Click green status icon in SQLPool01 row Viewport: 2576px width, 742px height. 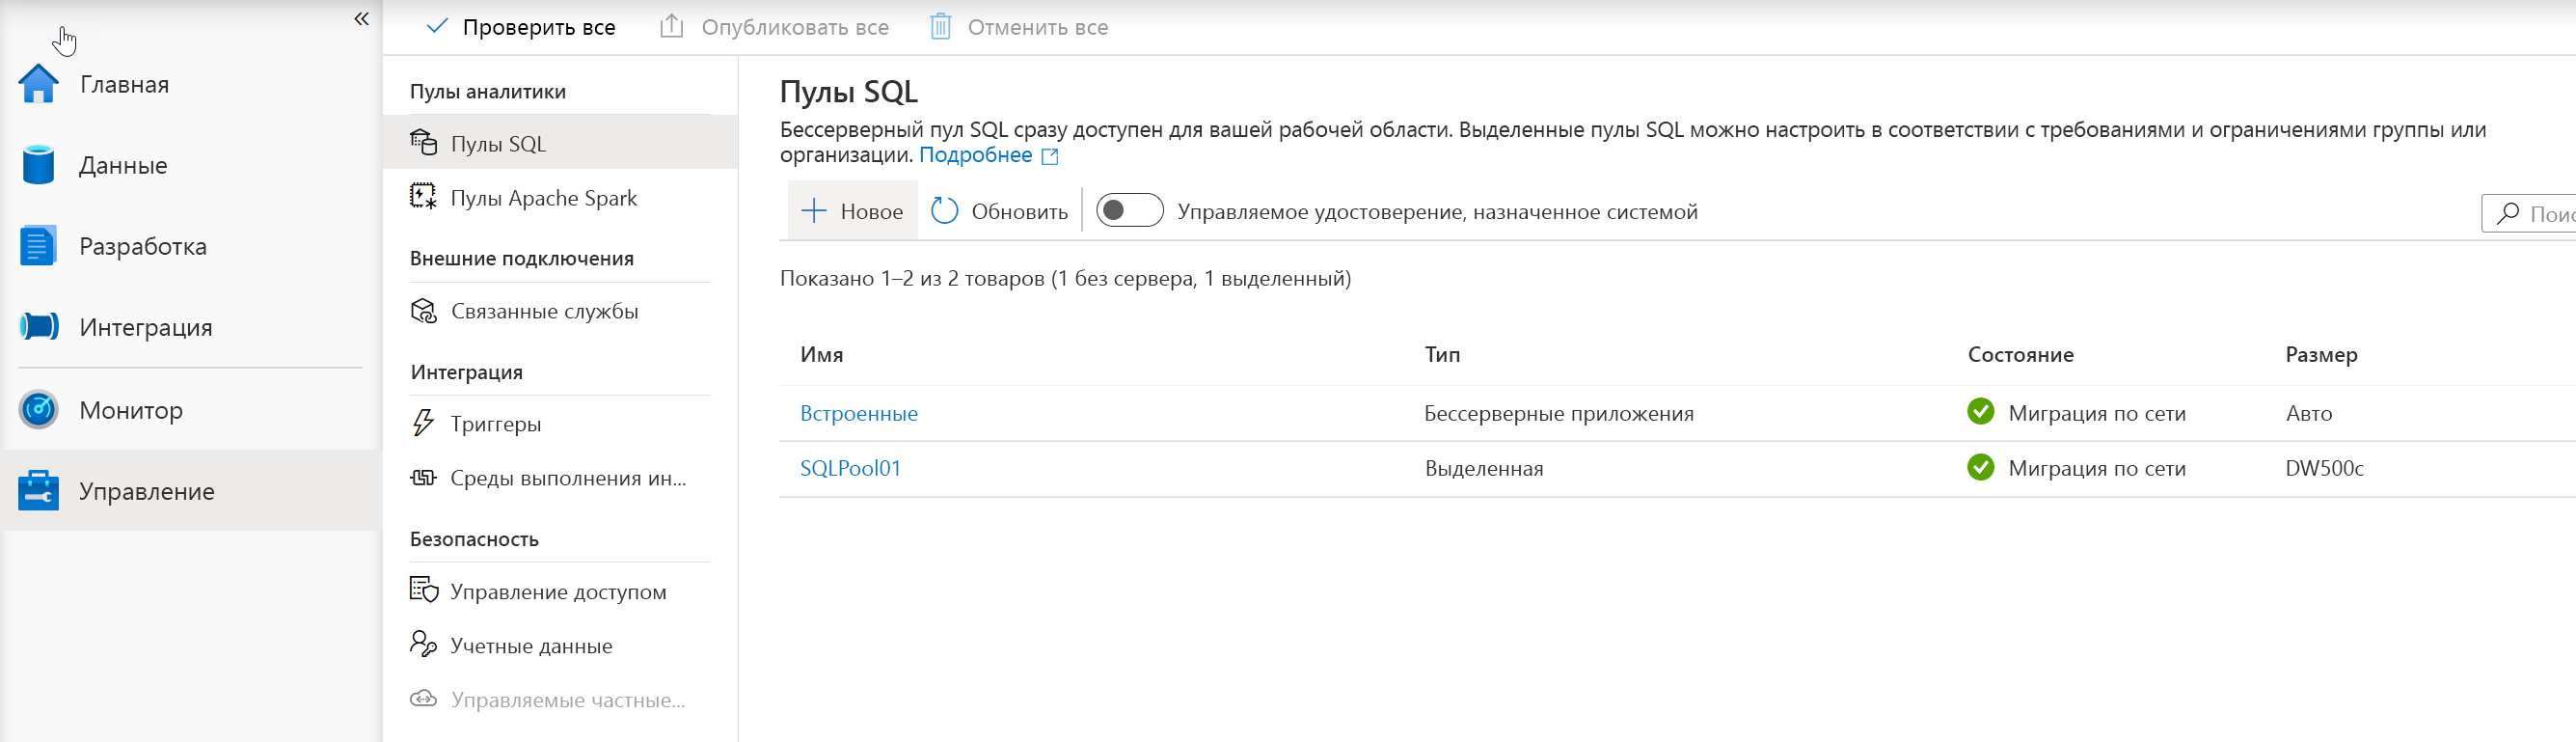1980,467
